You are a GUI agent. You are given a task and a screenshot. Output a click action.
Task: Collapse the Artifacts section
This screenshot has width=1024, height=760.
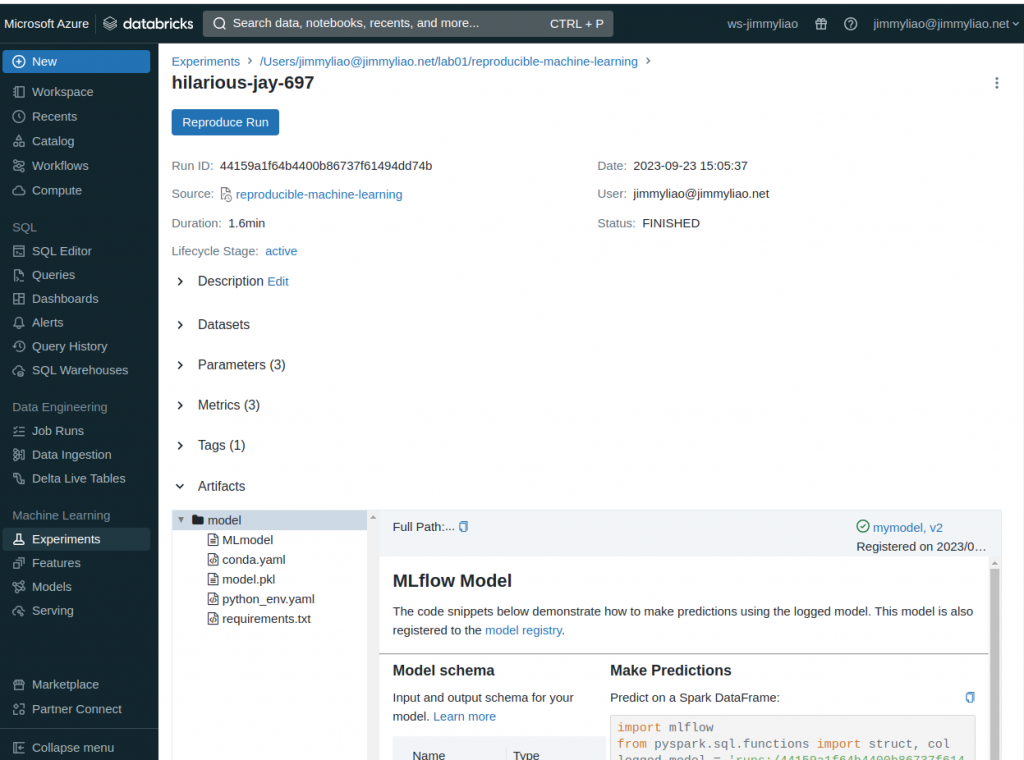point(180,486)
